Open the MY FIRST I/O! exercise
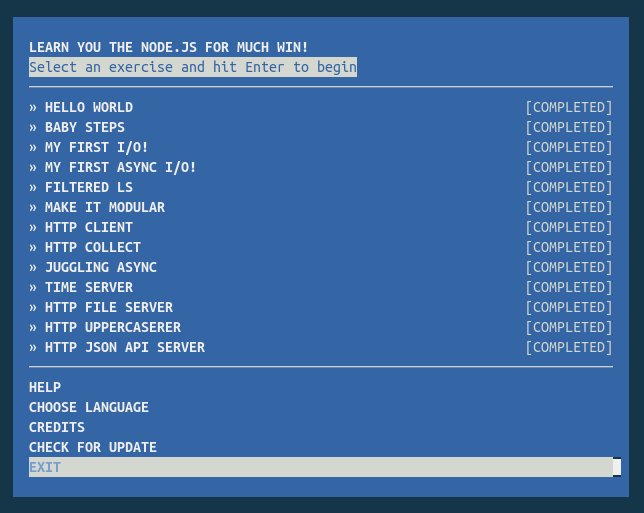 click(321, 147)
